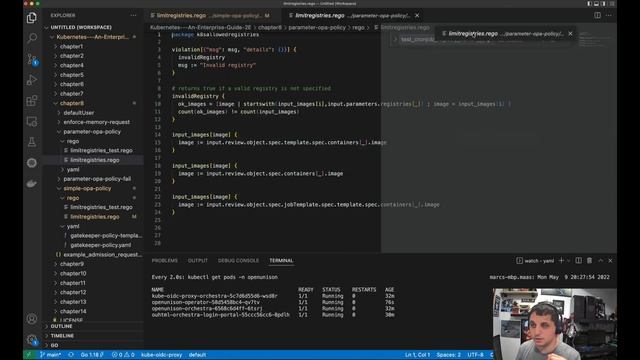This screenshot has height=360, width=640.
Task: Click the remote window indicator in status bar
Action: pos(29,355)
